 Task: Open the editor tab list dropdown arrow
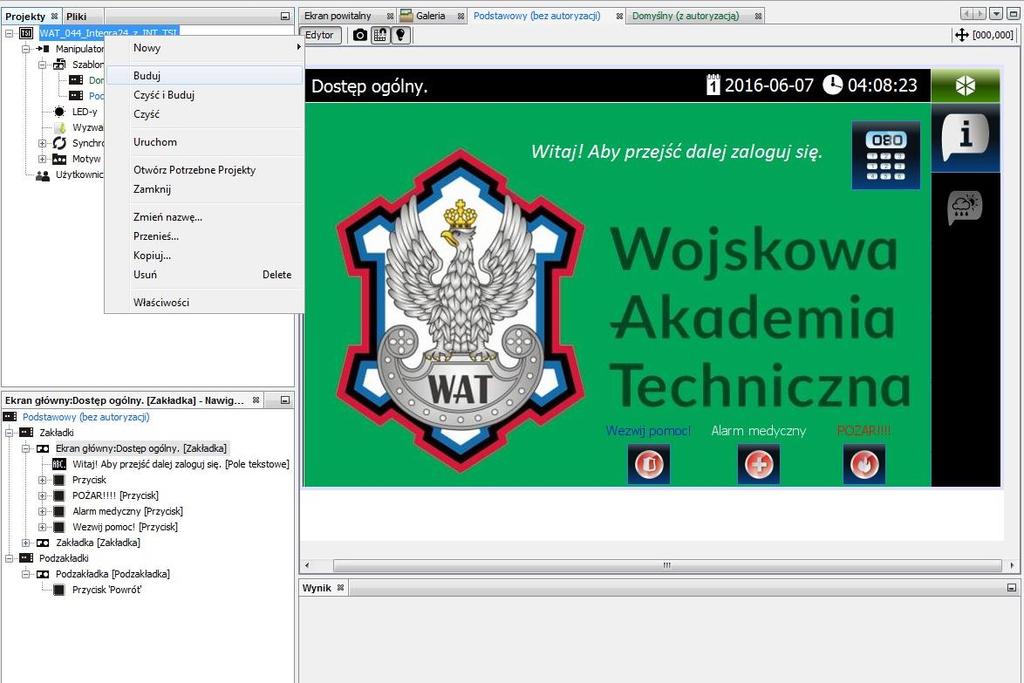tap(996, 14)
